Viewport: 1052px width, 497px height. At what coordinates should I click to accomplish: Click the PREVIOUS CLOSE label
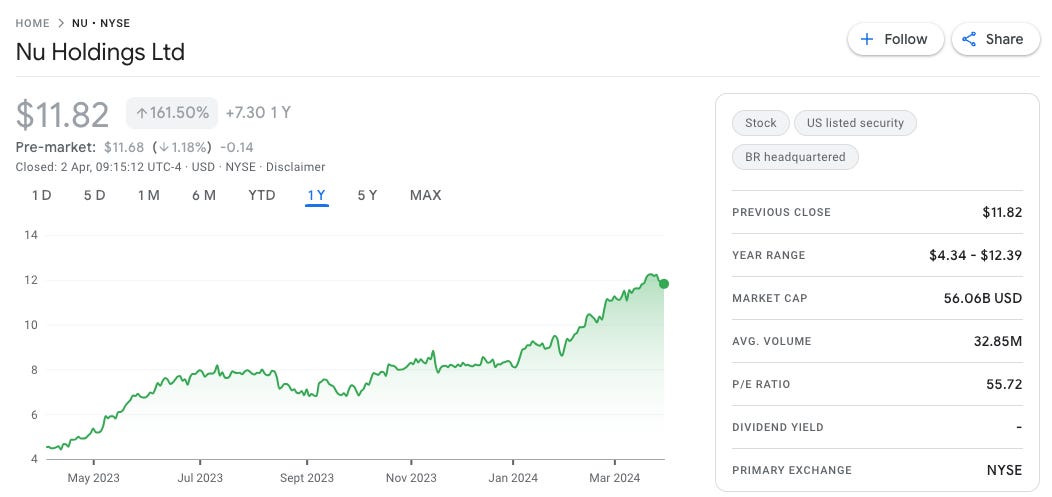[x=781, y=212]
